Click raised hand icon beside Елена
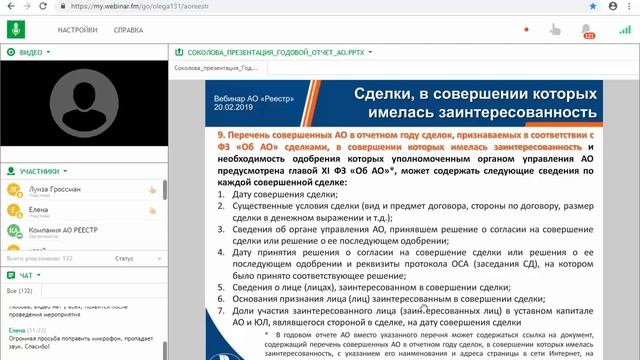 pos(152,211)
